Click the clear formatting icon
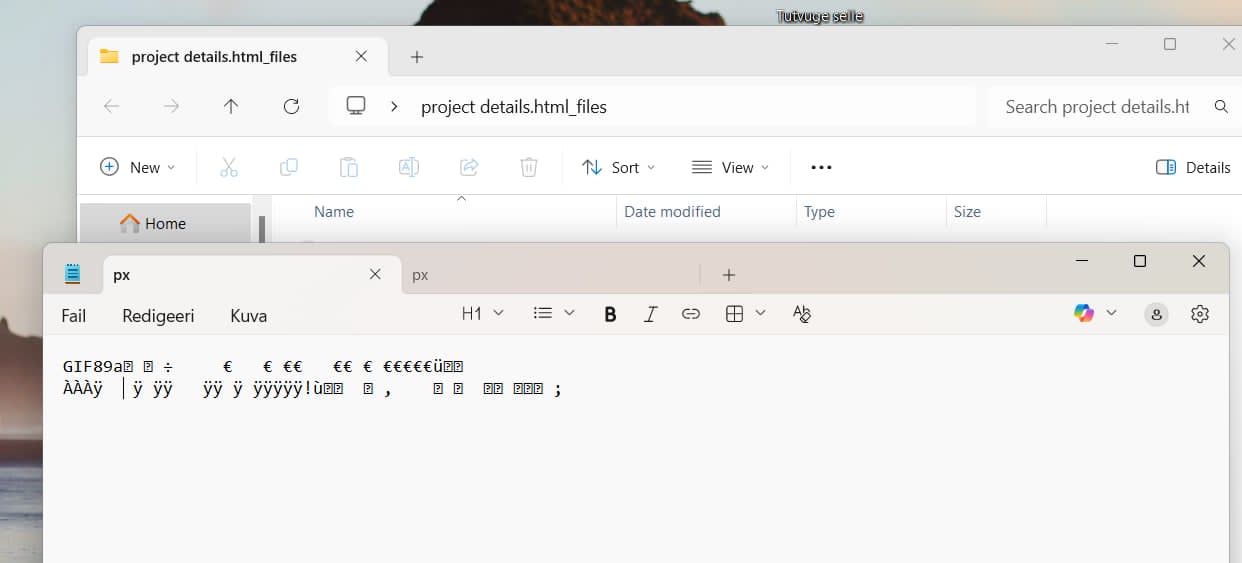 [x=801, y=314]
